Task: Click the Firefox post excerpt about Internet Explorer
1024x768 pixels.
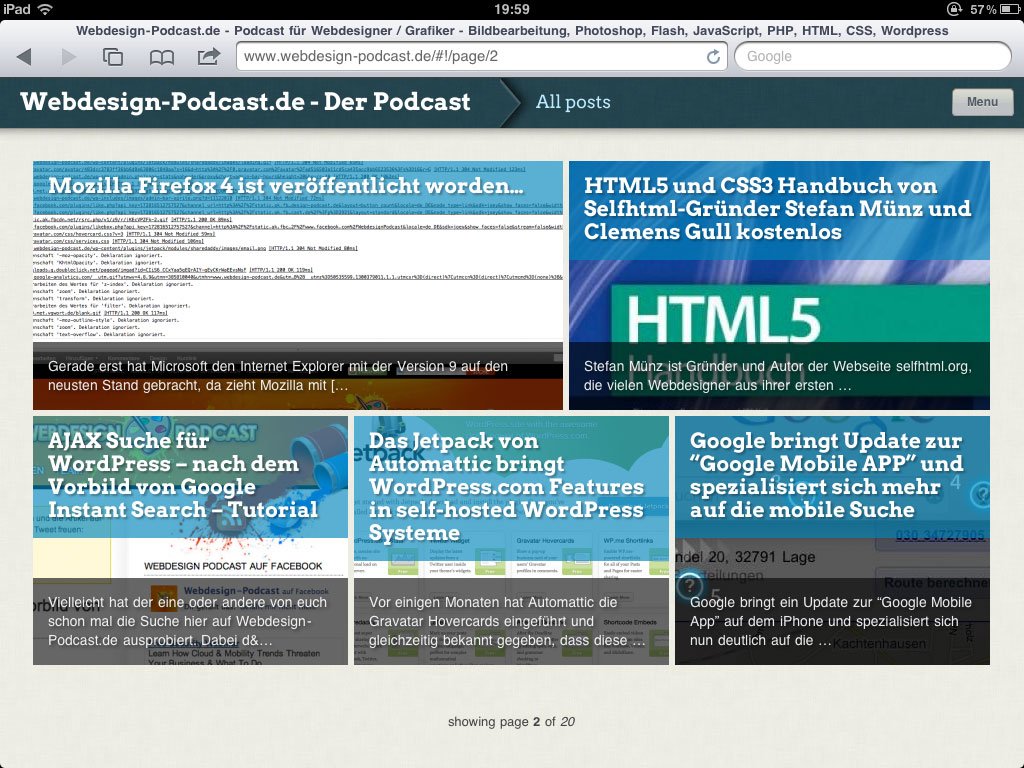Action: click(x=278, y=376)
